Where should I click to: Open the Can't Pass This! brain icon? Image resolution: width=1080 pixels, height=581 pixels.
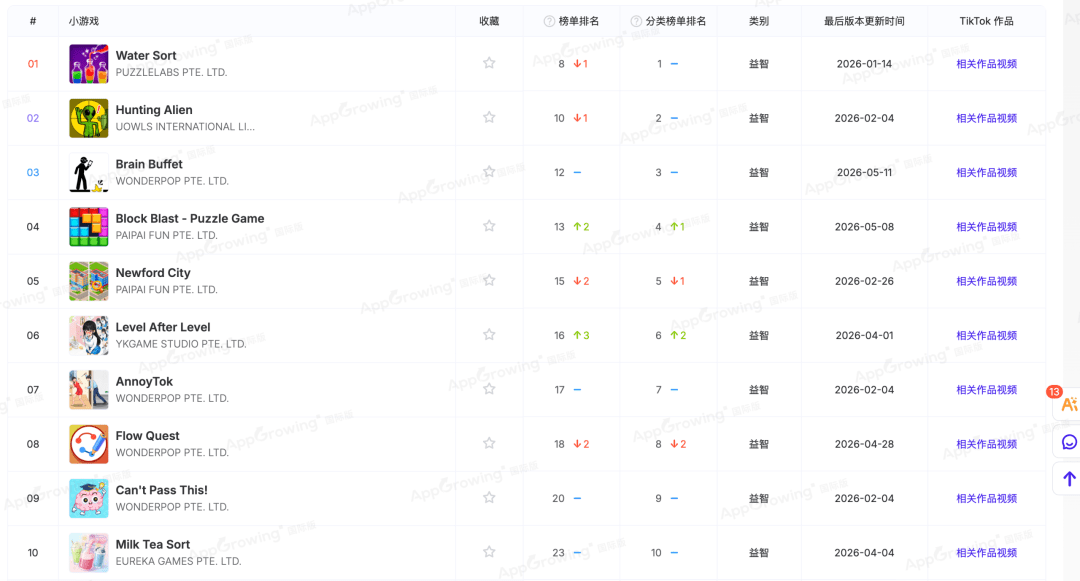tap(89, 498)
